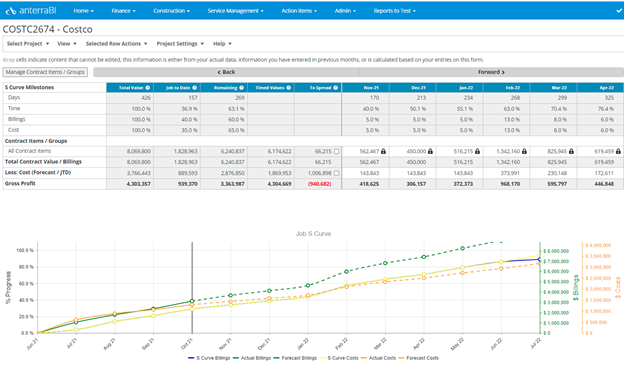
Task: Expand the Select Project dropdown
Action: [28, 44]
